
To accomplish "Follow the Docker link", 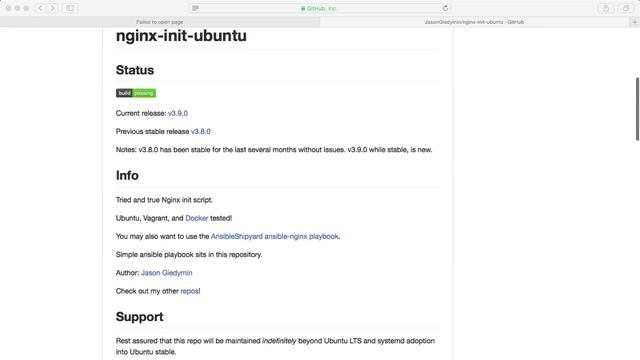I will [197, 218].
